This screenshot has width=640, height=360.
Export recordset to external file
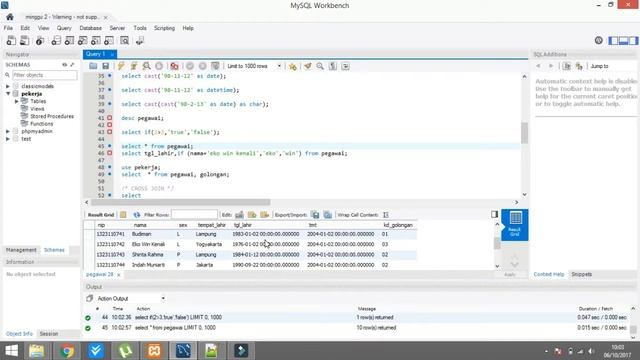pyautogui.click(x=315, y=215)
